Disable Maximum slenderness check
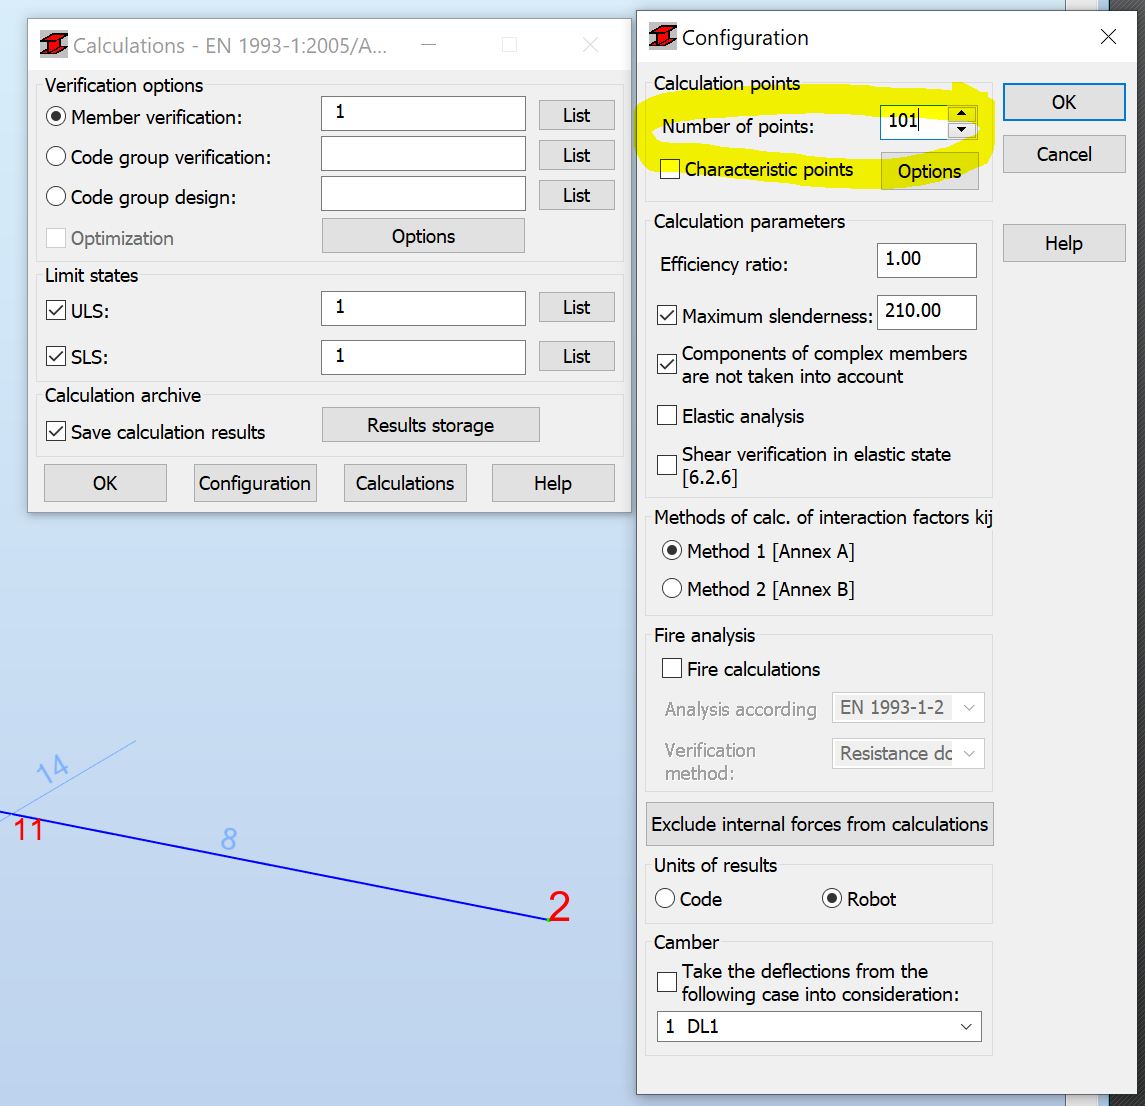 (x=667, y=315)
